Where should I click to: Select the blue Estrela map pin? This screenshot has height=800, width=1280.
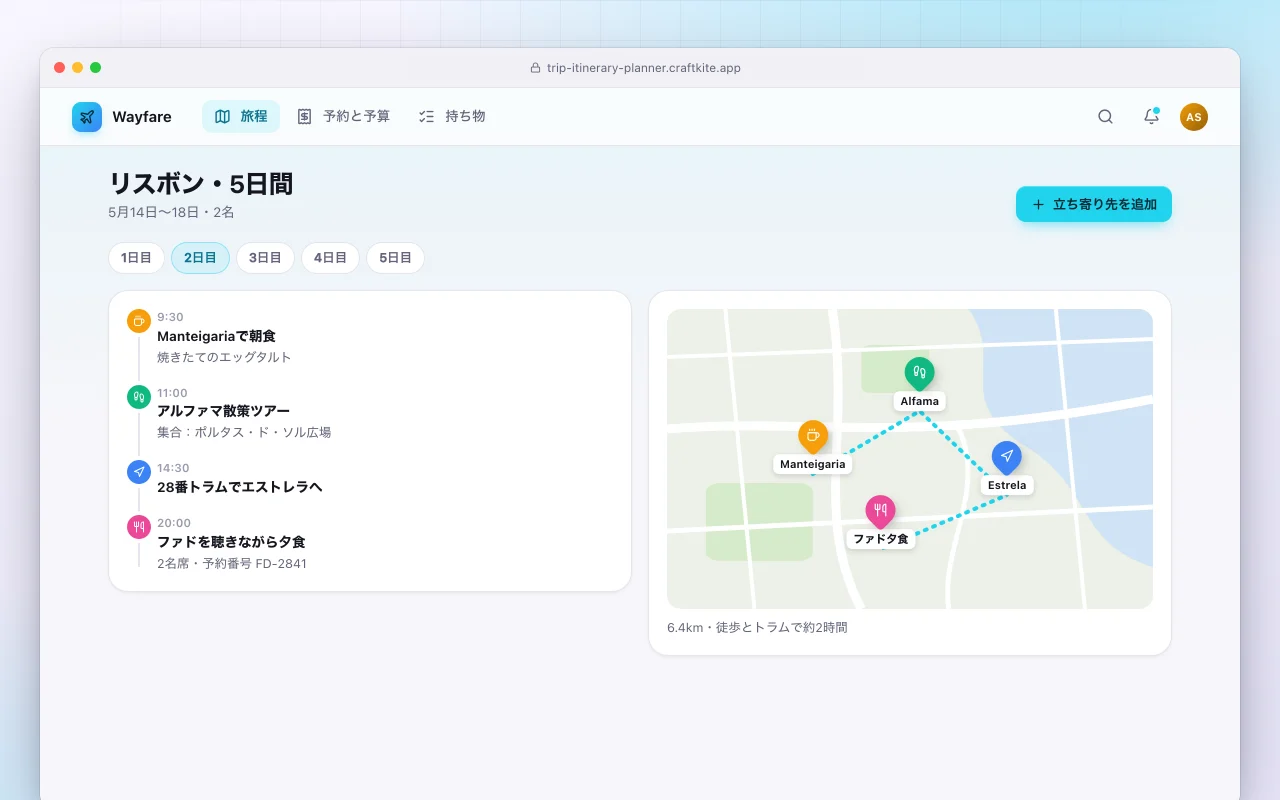click(1006, 458)
